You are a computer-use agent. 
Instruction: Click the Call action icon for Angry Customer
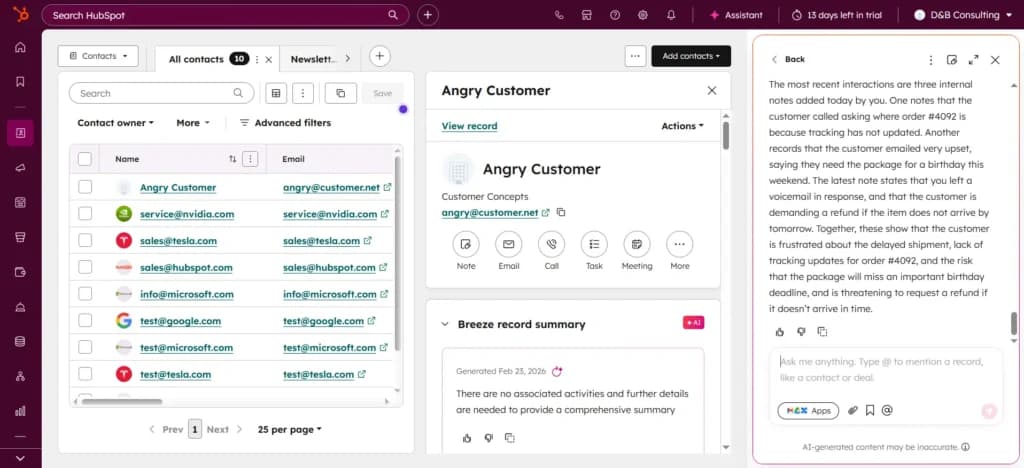pyautogui.click(x=551, y=244)
